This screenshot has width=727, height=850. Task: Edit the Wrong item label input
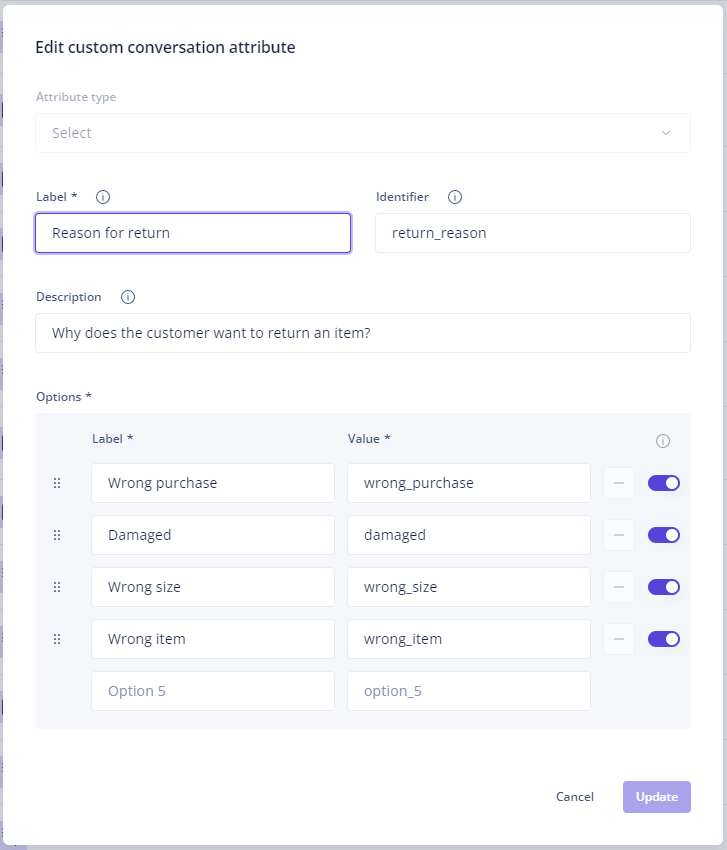point(213,639)
